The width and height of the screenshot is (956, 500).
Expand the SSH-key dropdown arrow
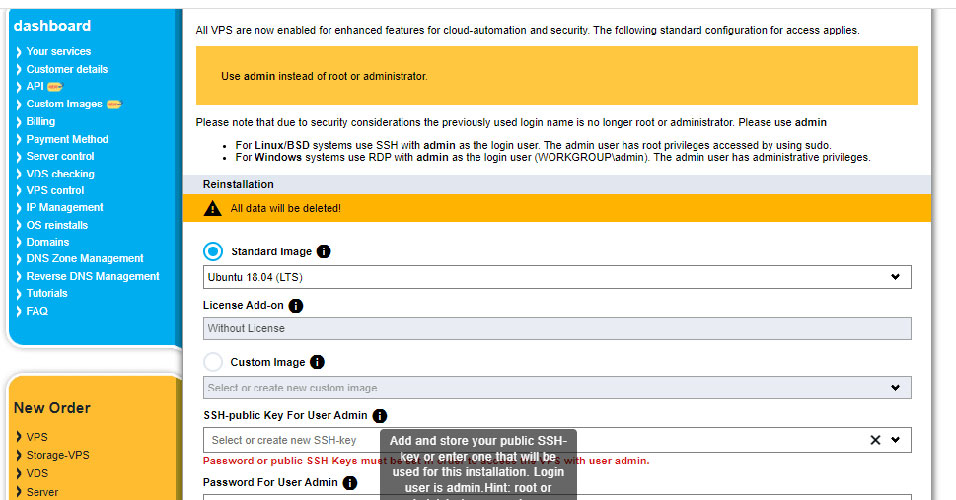895,440
